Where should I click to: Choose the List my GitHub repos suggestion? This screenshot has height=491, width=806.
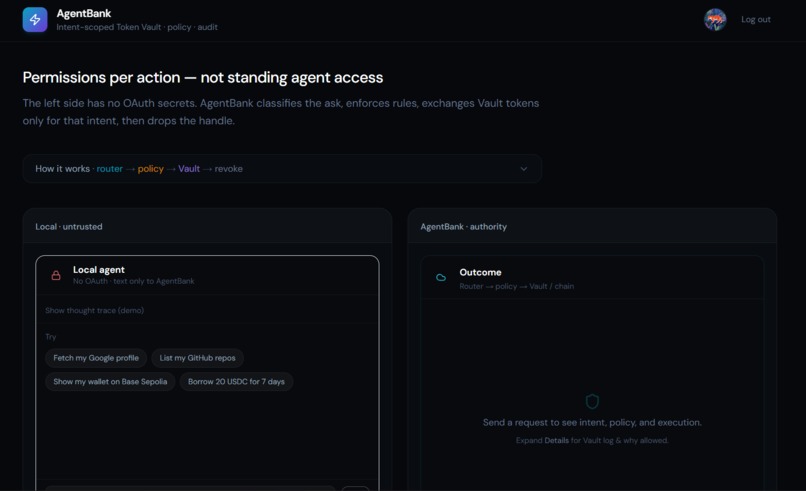click(197, 358)
